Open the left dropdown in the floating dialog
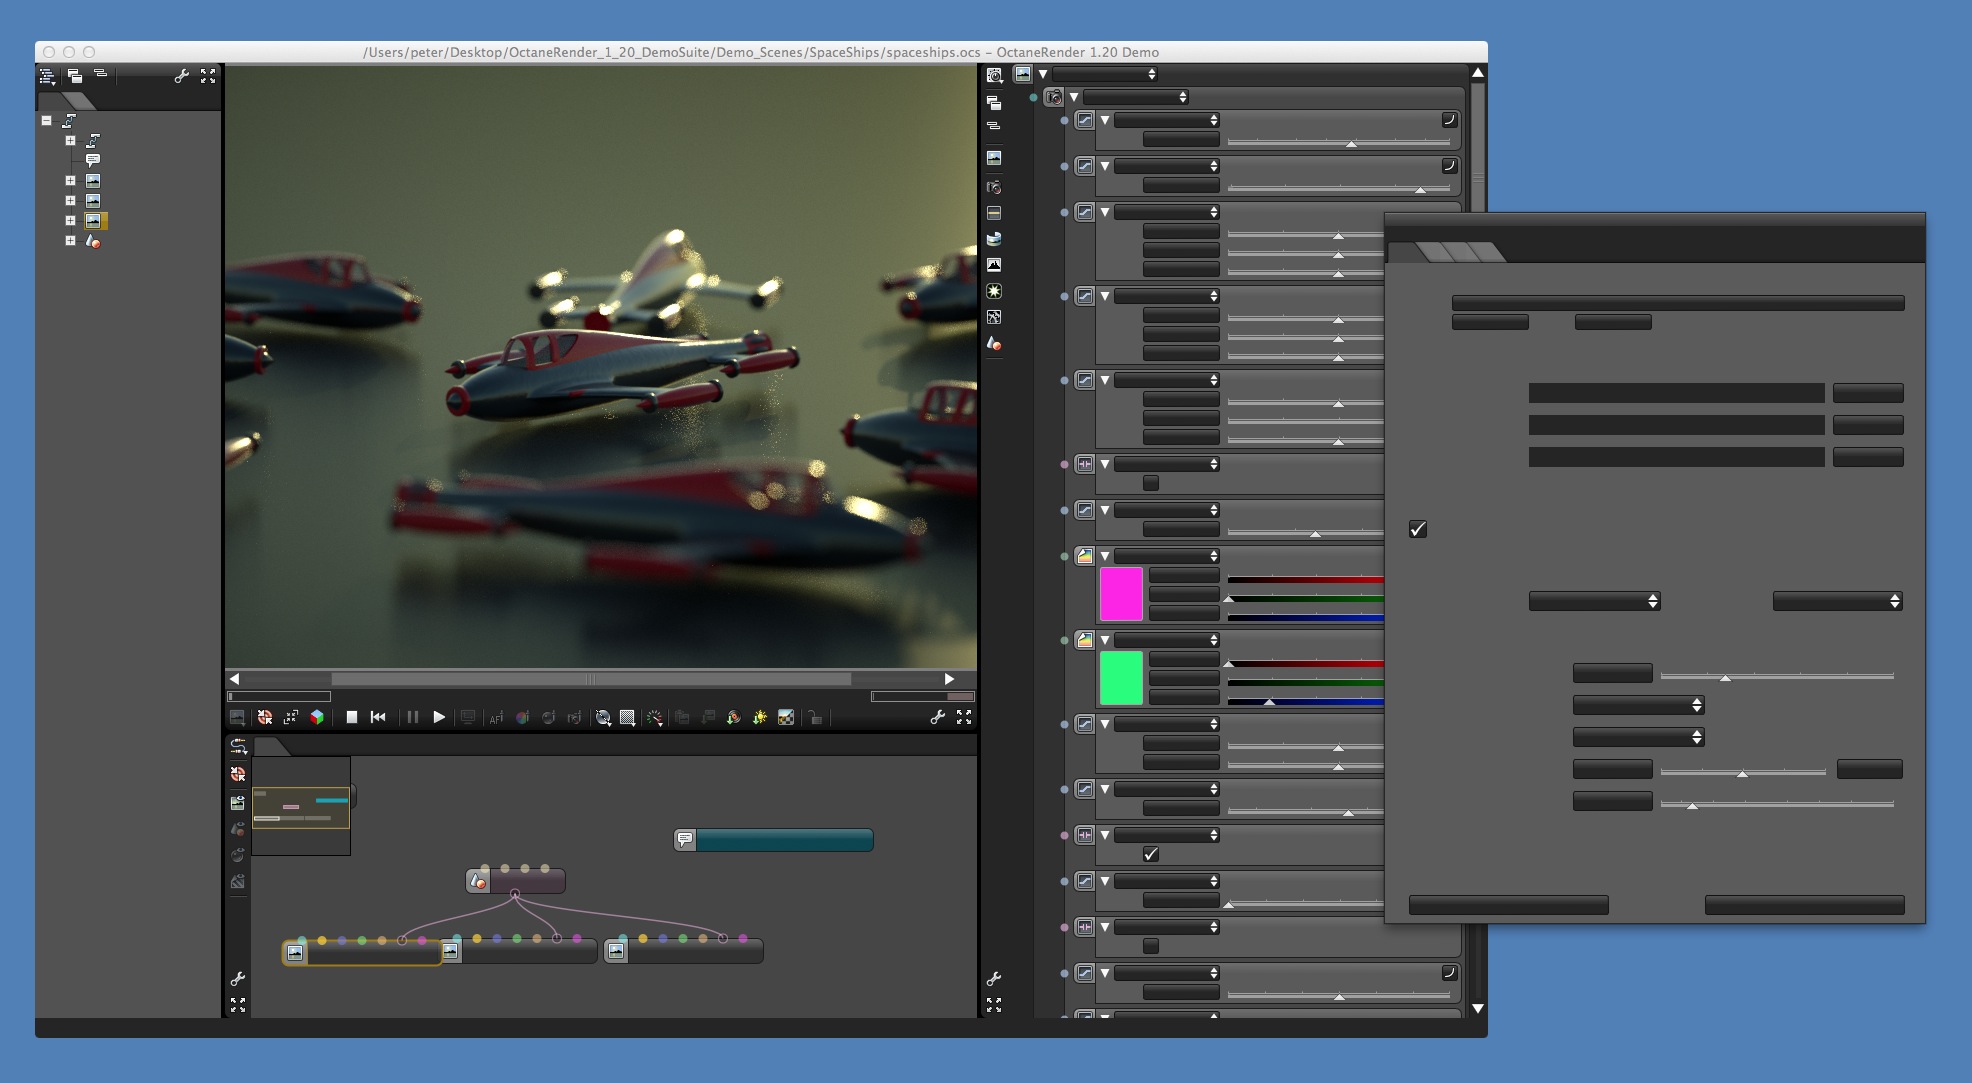 click(1594, 601)
